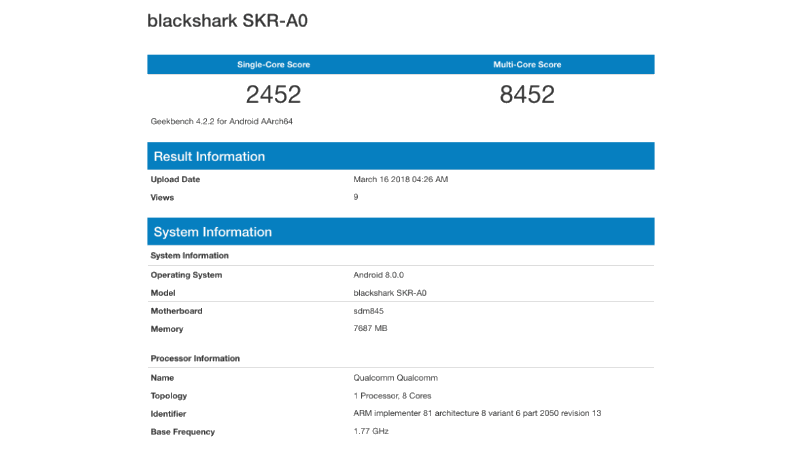Viewport: 800px width, 450px height.
Task: Click the Processor Information subheading
Action: (195, 359)
